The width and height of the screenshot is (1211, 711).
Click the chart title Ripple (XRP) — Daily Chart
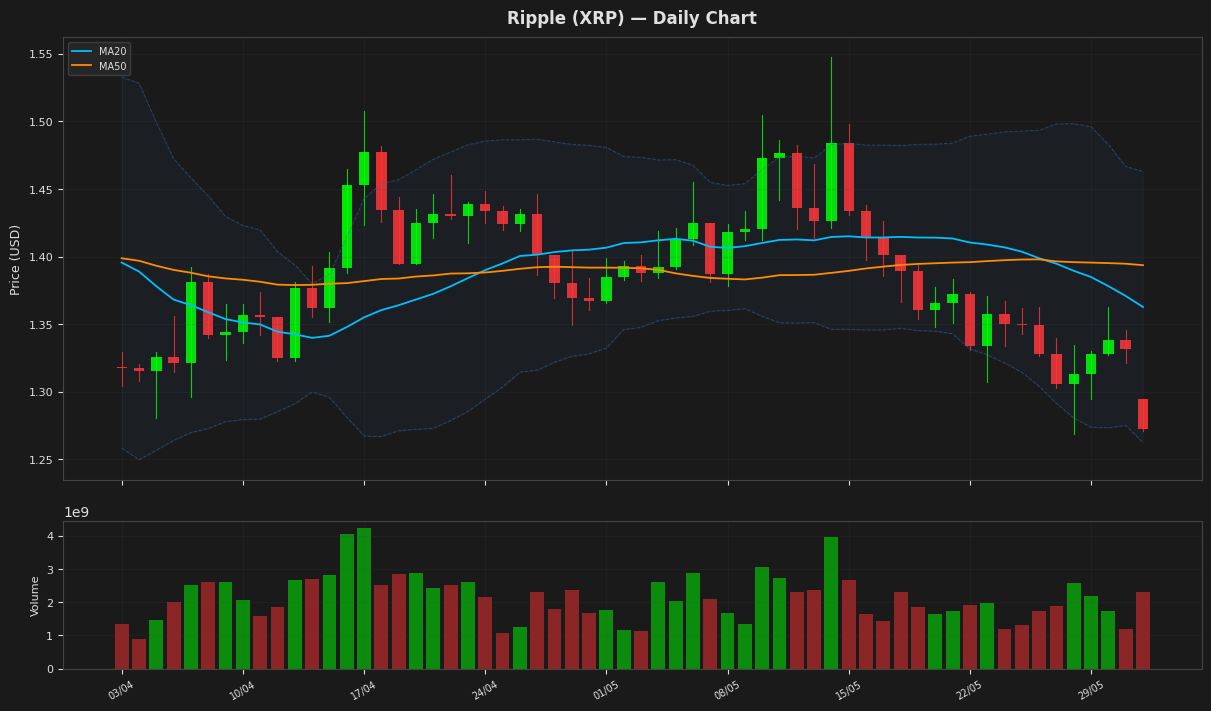tap(631, 19)
